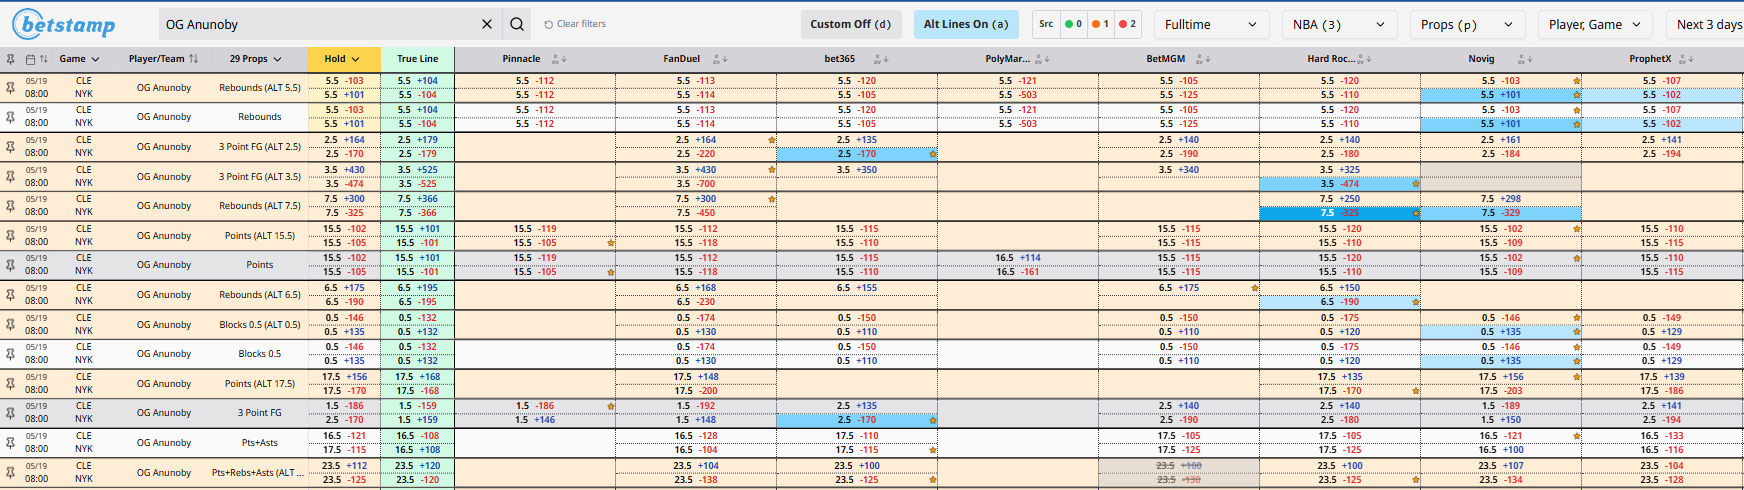Click BetMGM's struck-through 23.5 +100 cell
The height and width of the screenshot is (490, 1744).
point(1179,466)
